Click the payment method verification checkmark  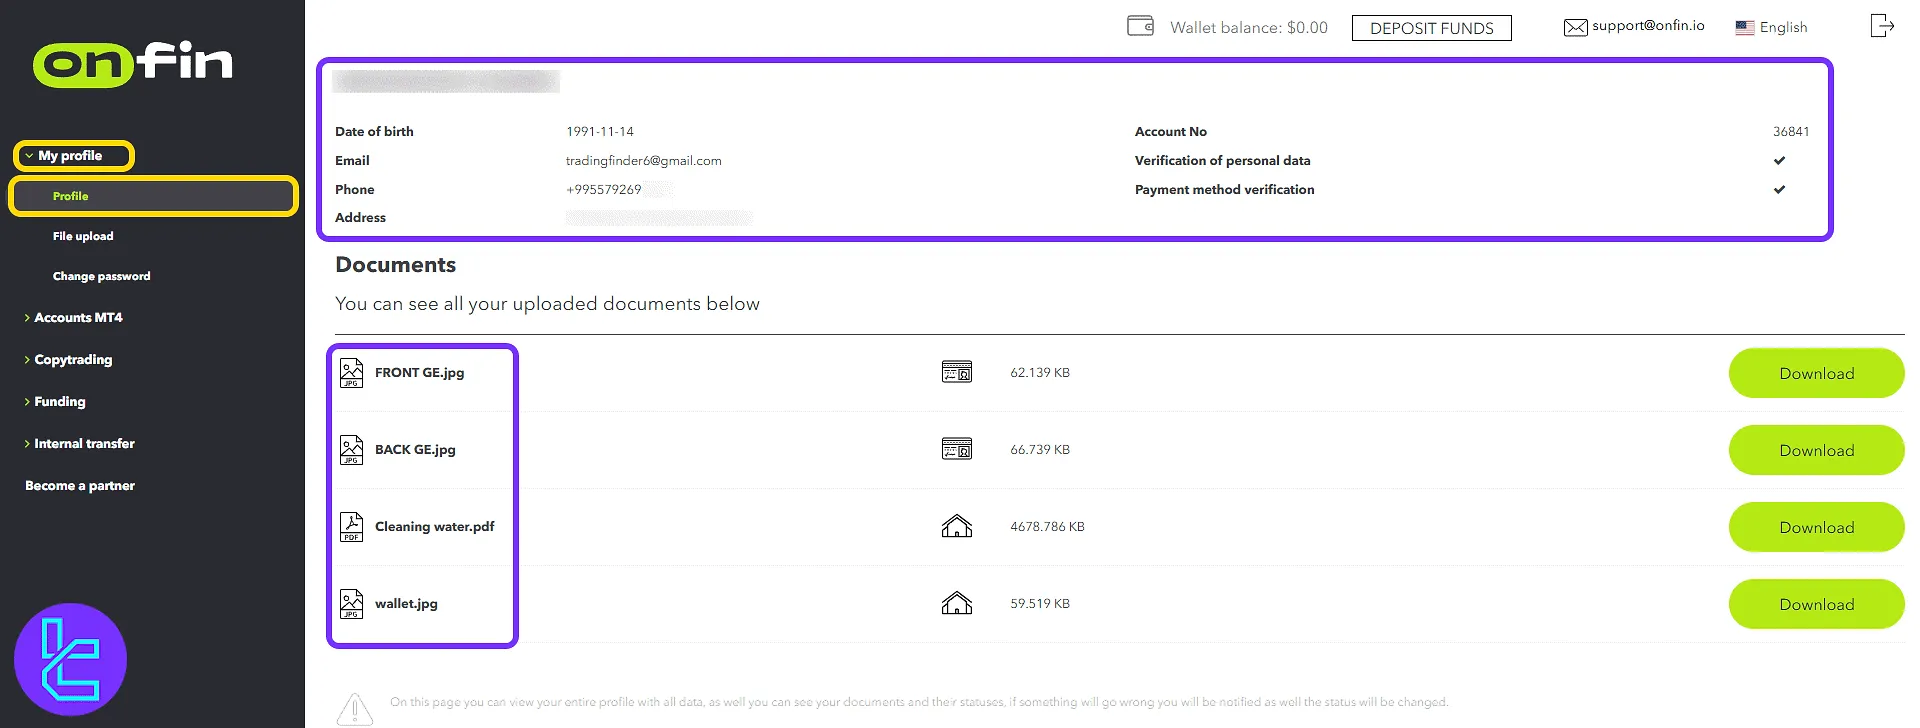click(x=1779, y=189)
